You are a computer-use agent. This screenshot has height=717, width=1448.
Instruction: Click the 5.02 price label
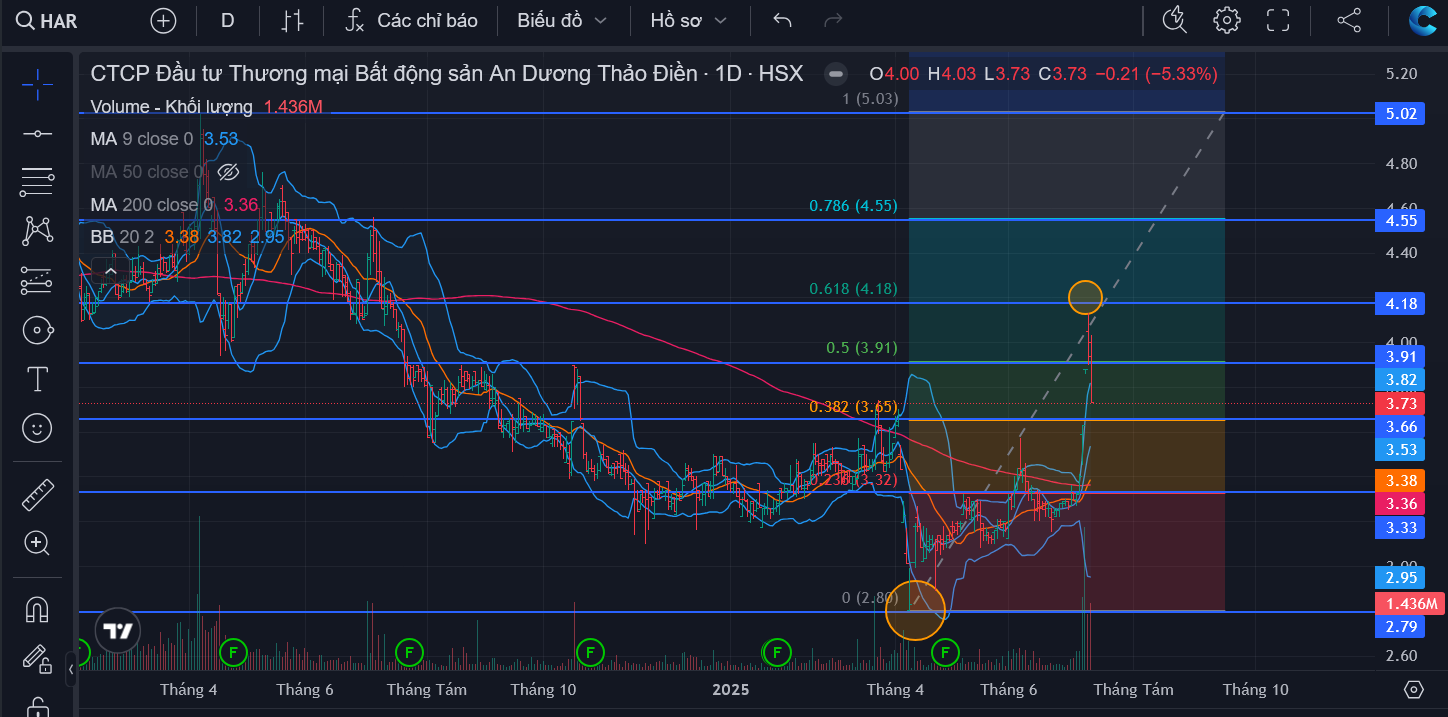(1400, 114)
